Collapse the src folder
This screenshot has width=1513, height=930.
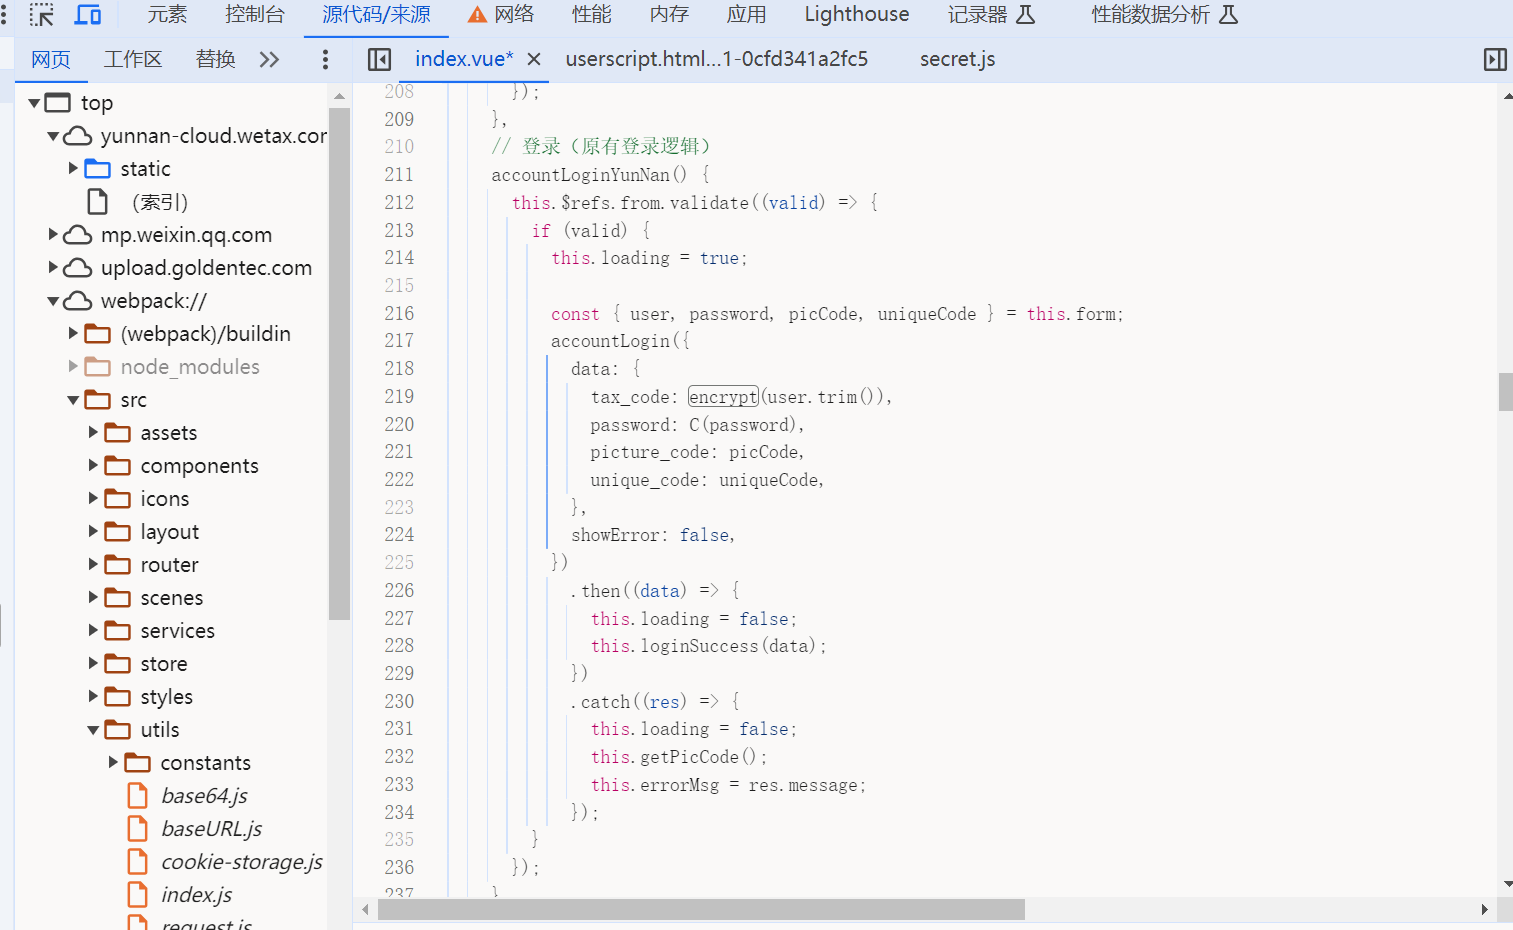[x=73, y=400]
